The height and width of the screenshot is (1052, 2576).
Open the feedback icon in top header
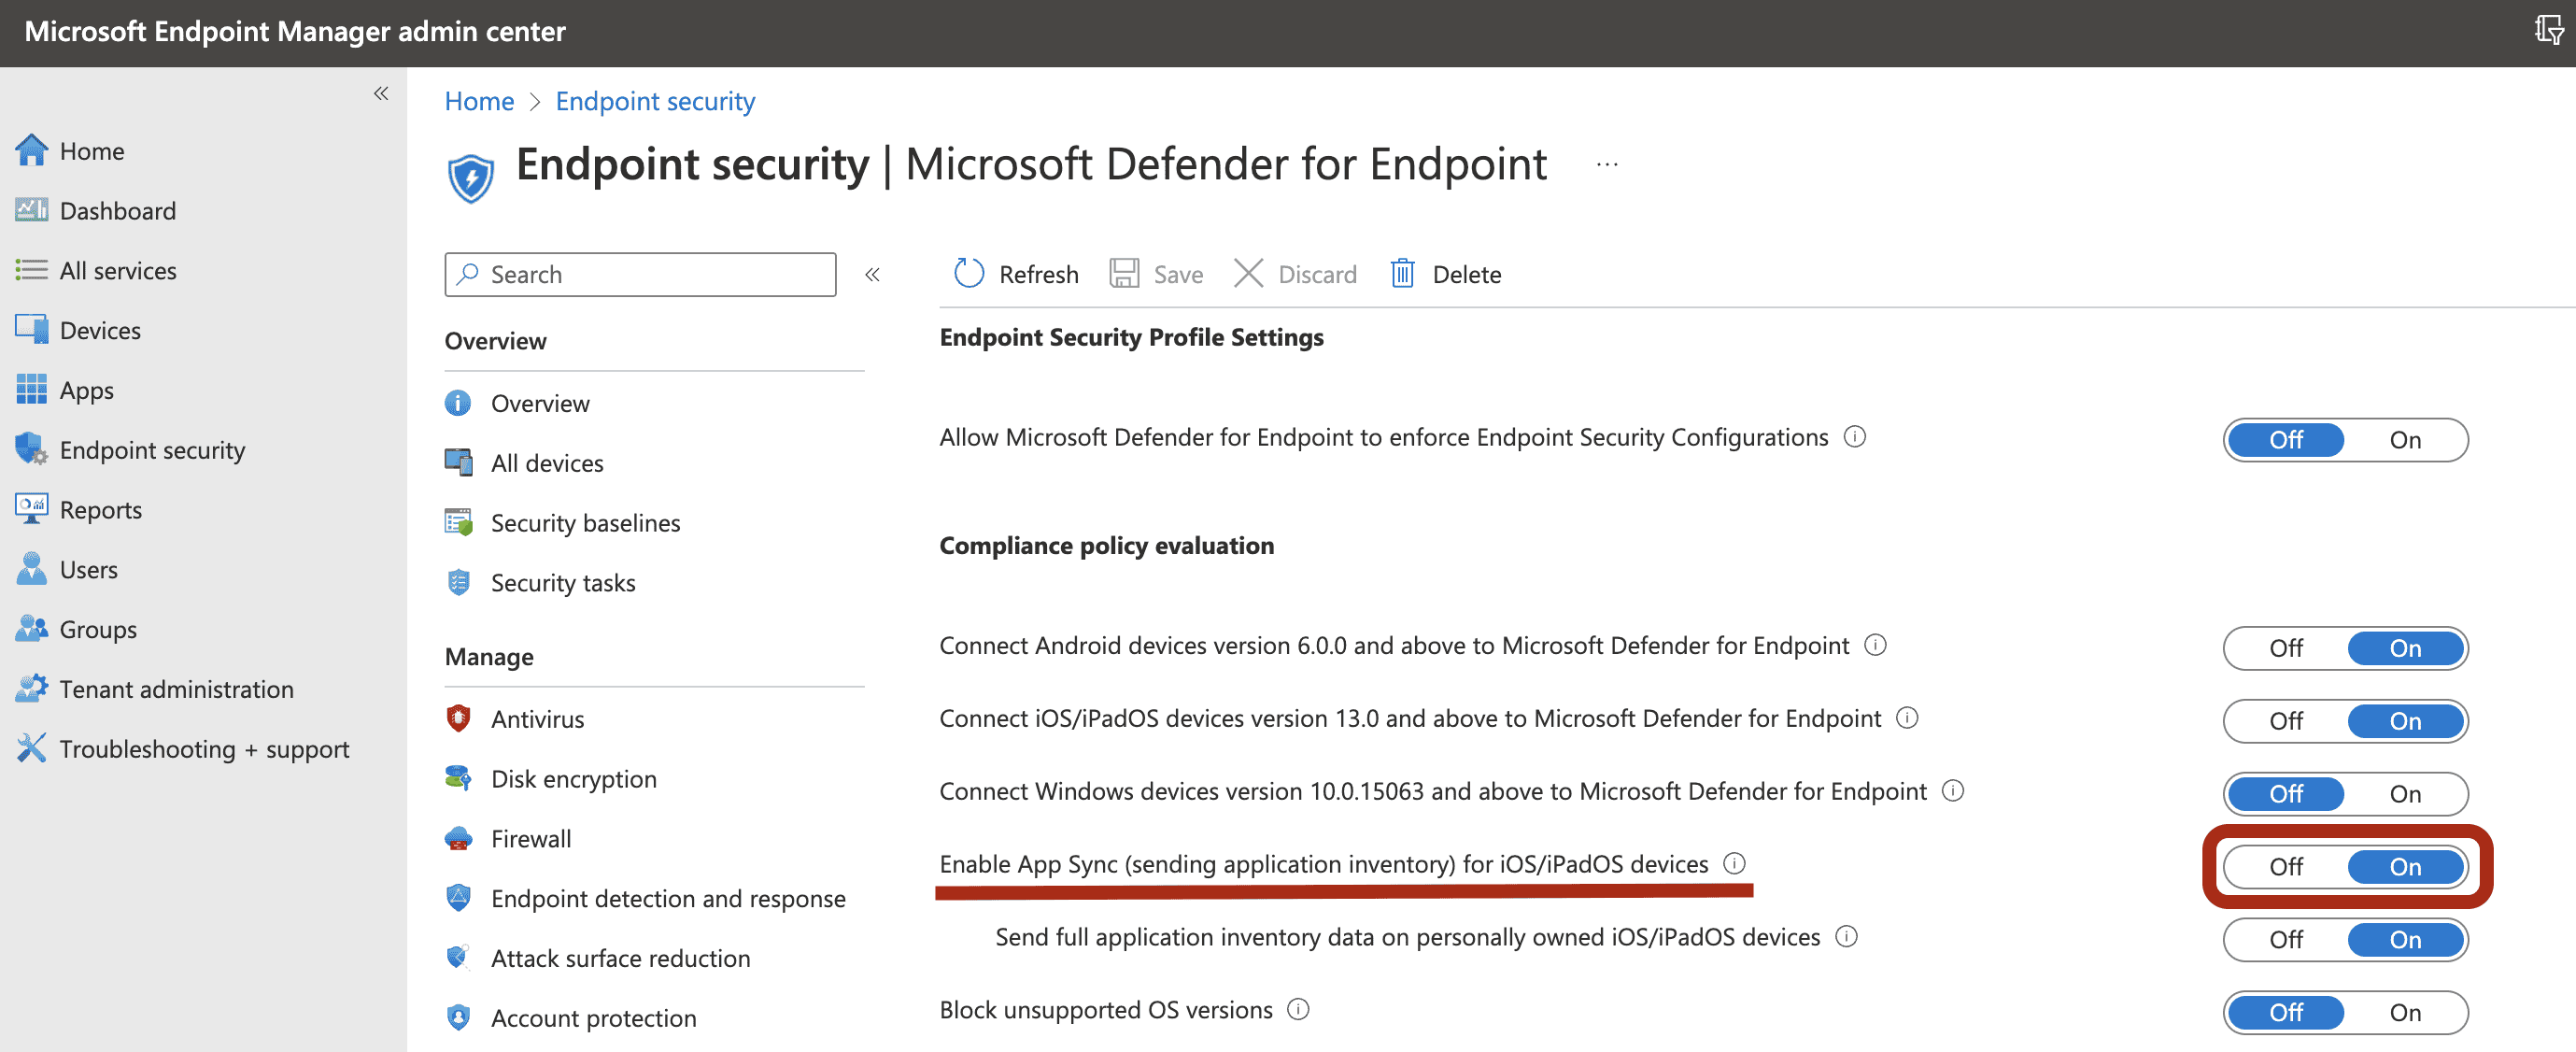2548,31
